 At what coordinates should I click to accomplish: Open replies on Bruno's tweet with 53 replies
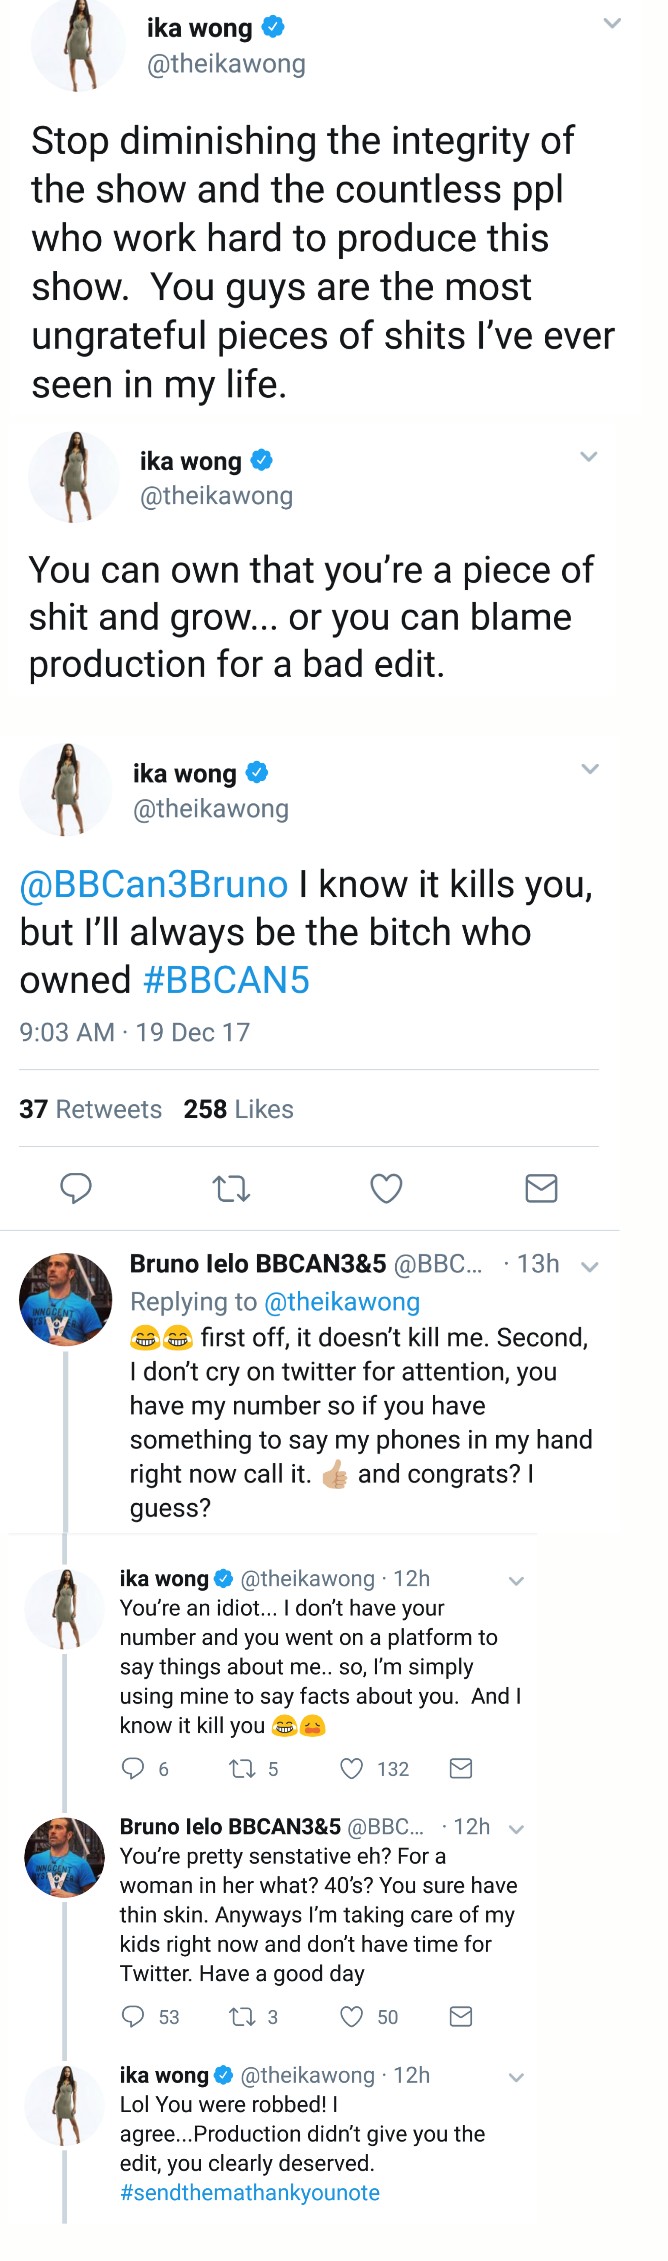tap(133, 2016)
